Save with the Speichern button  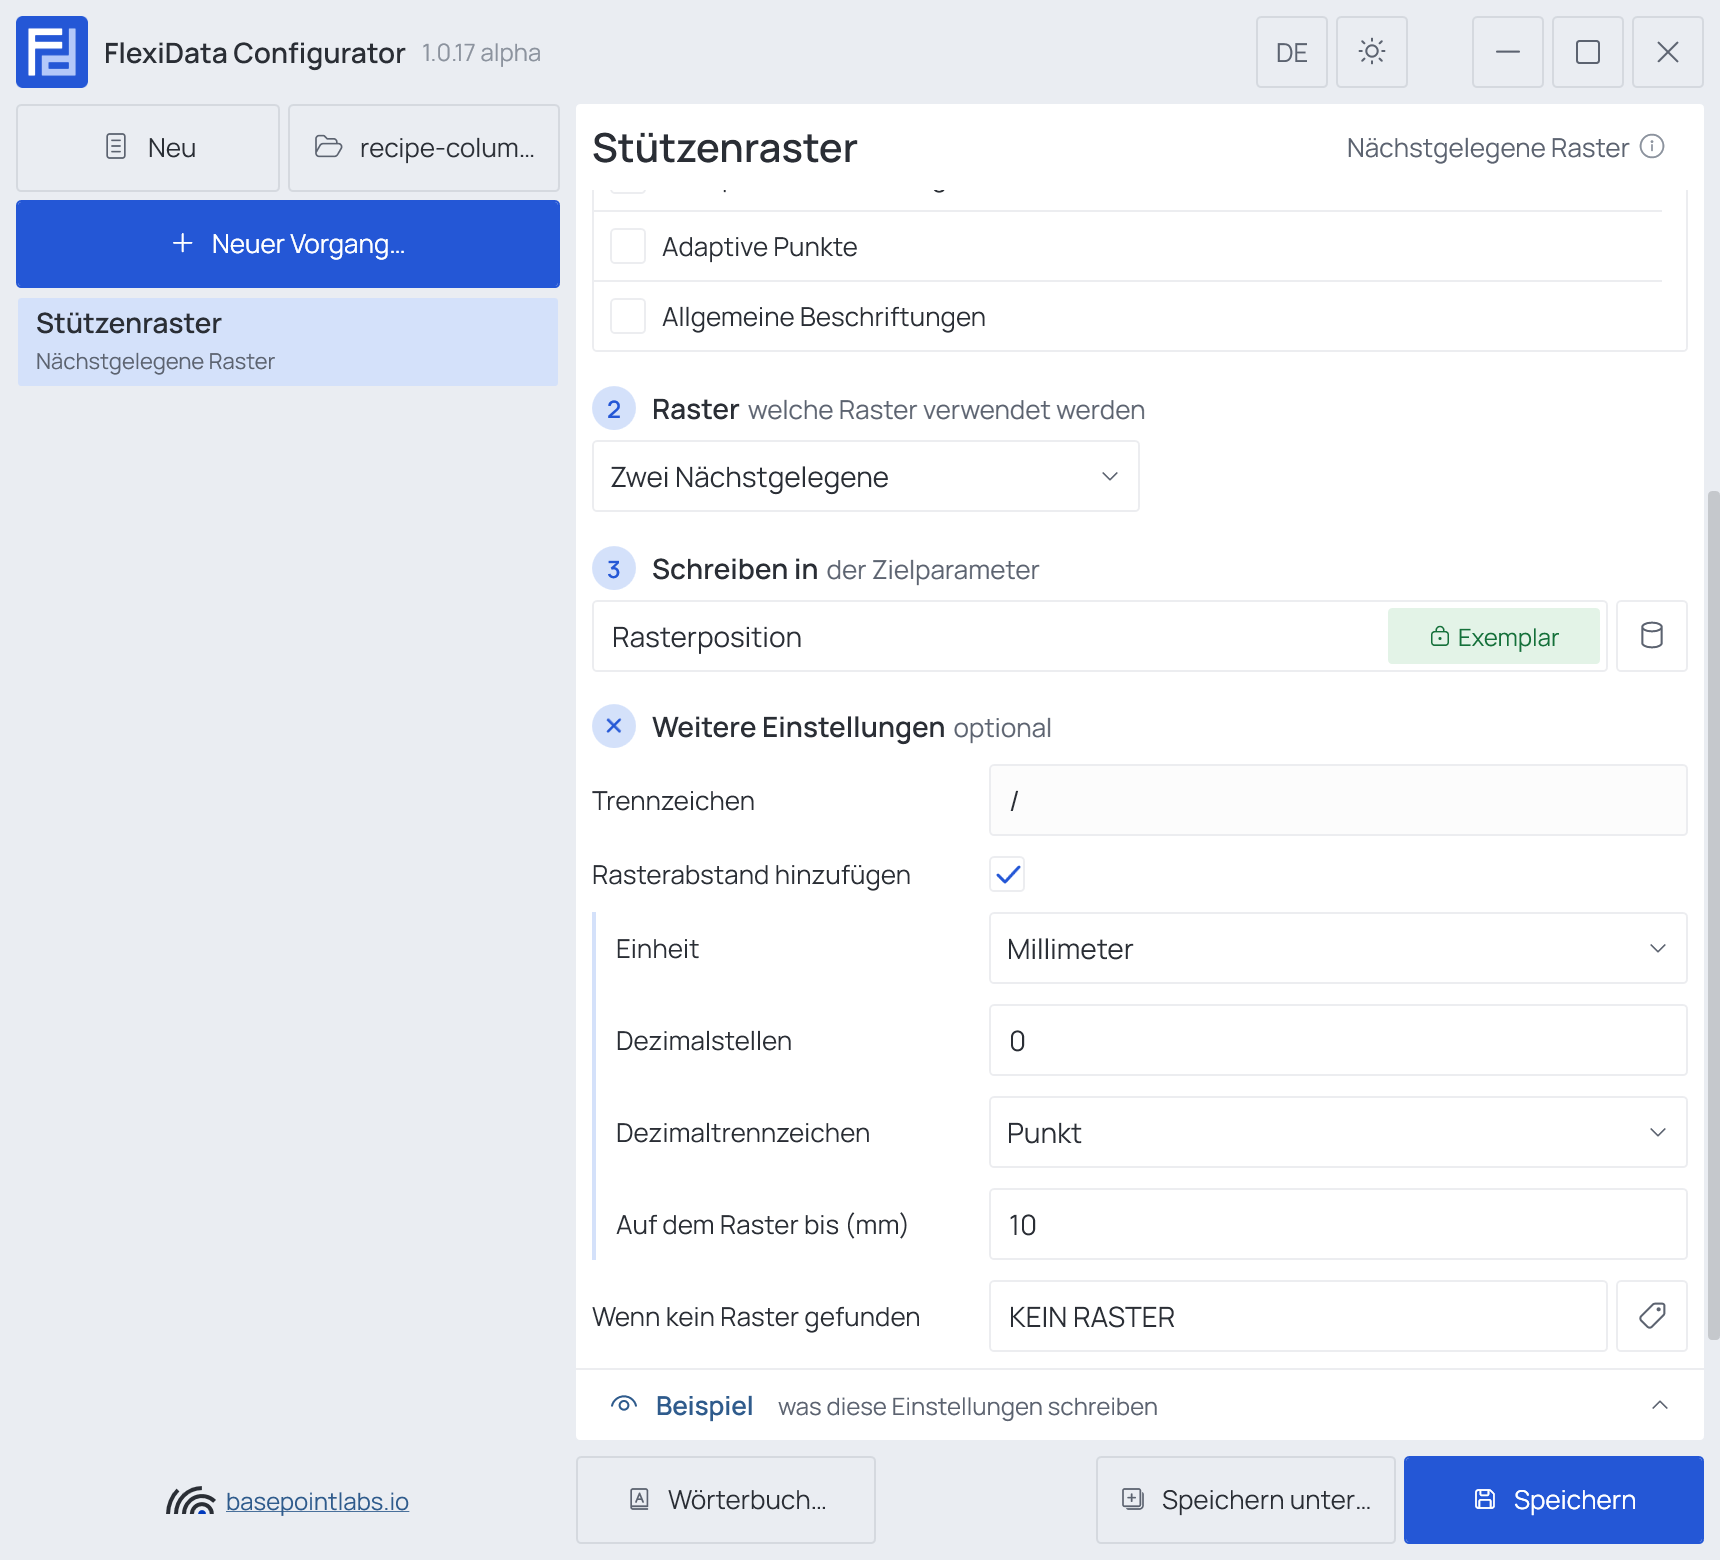tap(1554, 1500)
